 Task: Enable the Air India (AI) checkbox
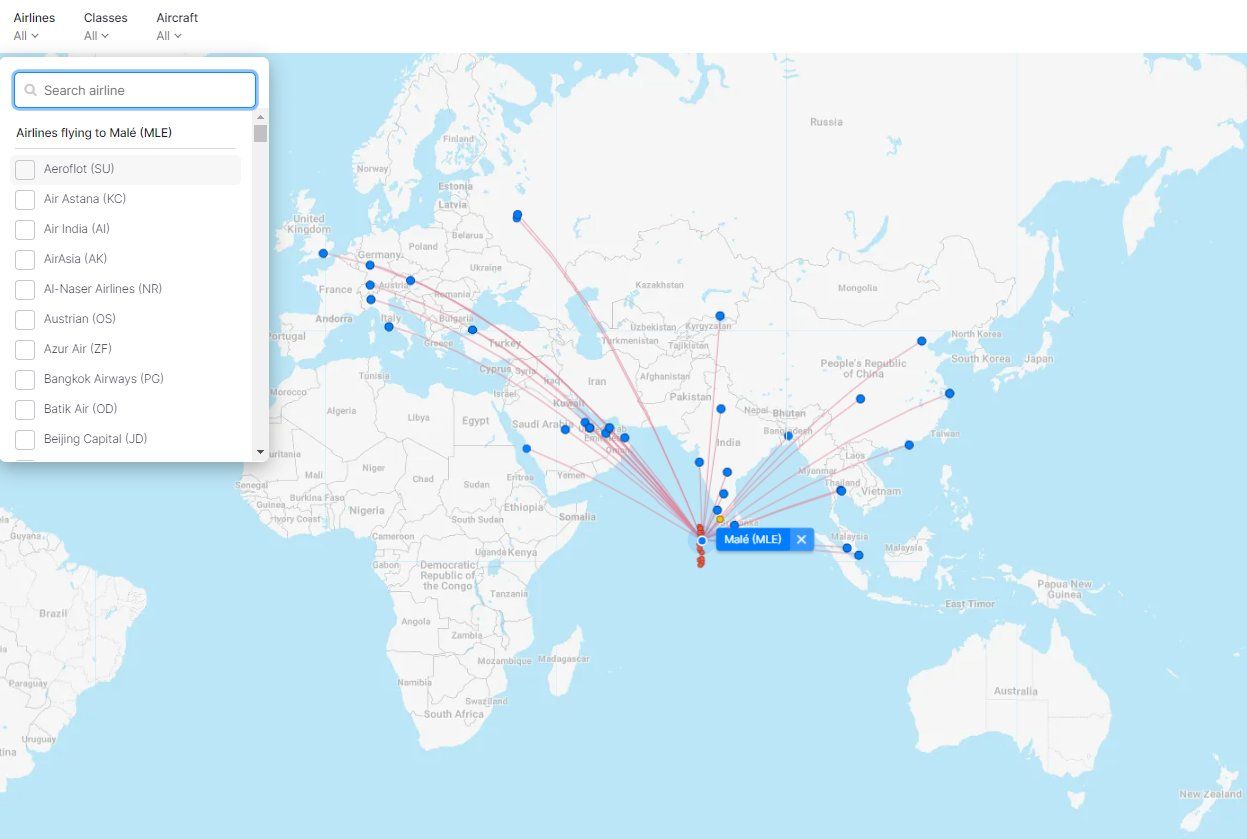coord(25,229)
